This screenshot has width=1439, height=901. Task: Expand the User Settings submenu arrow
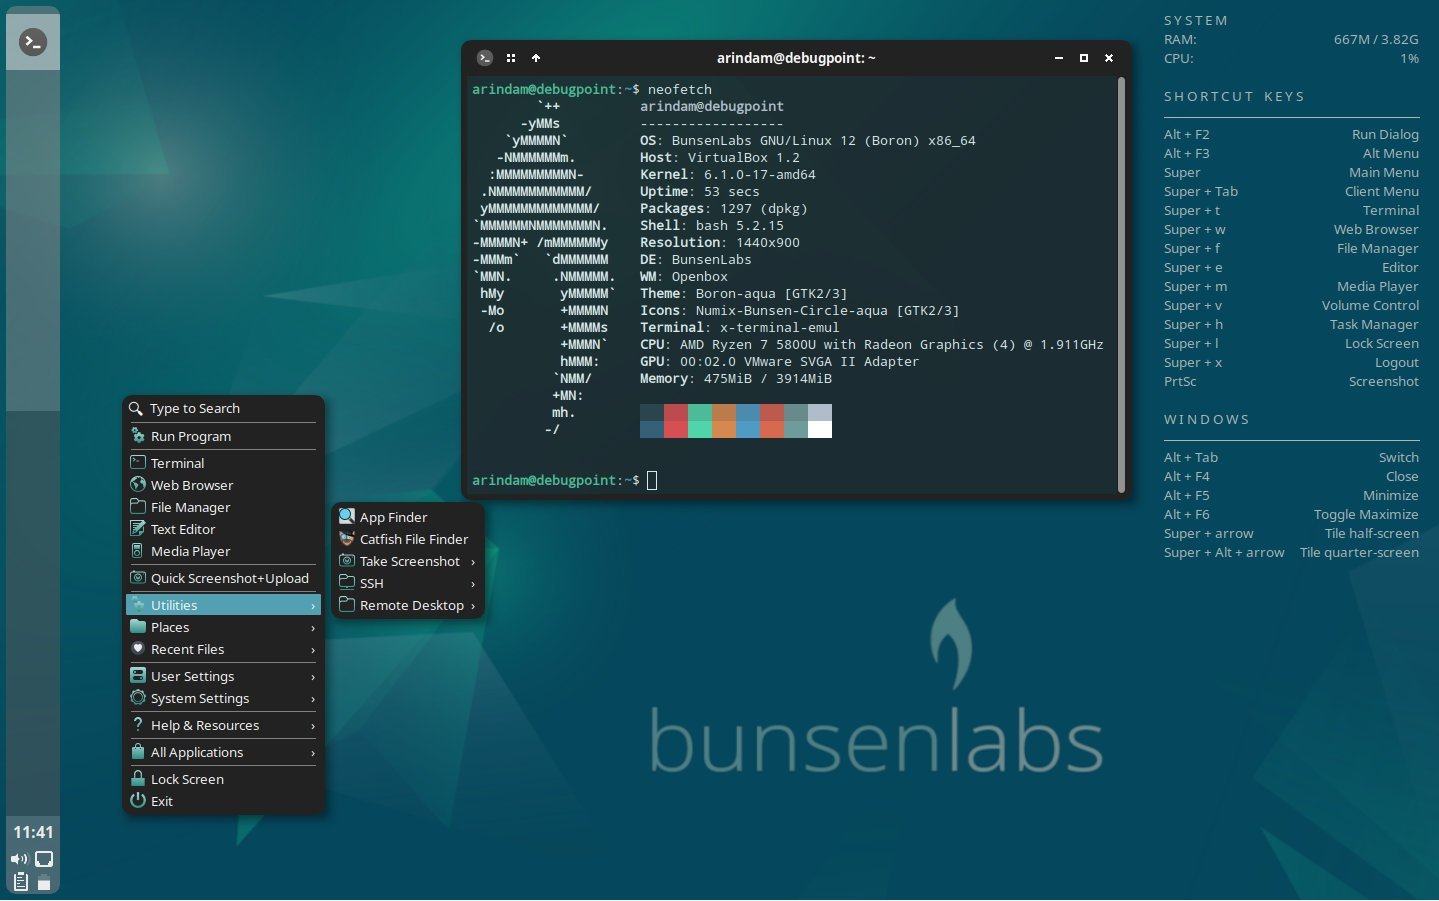point(313,677)
